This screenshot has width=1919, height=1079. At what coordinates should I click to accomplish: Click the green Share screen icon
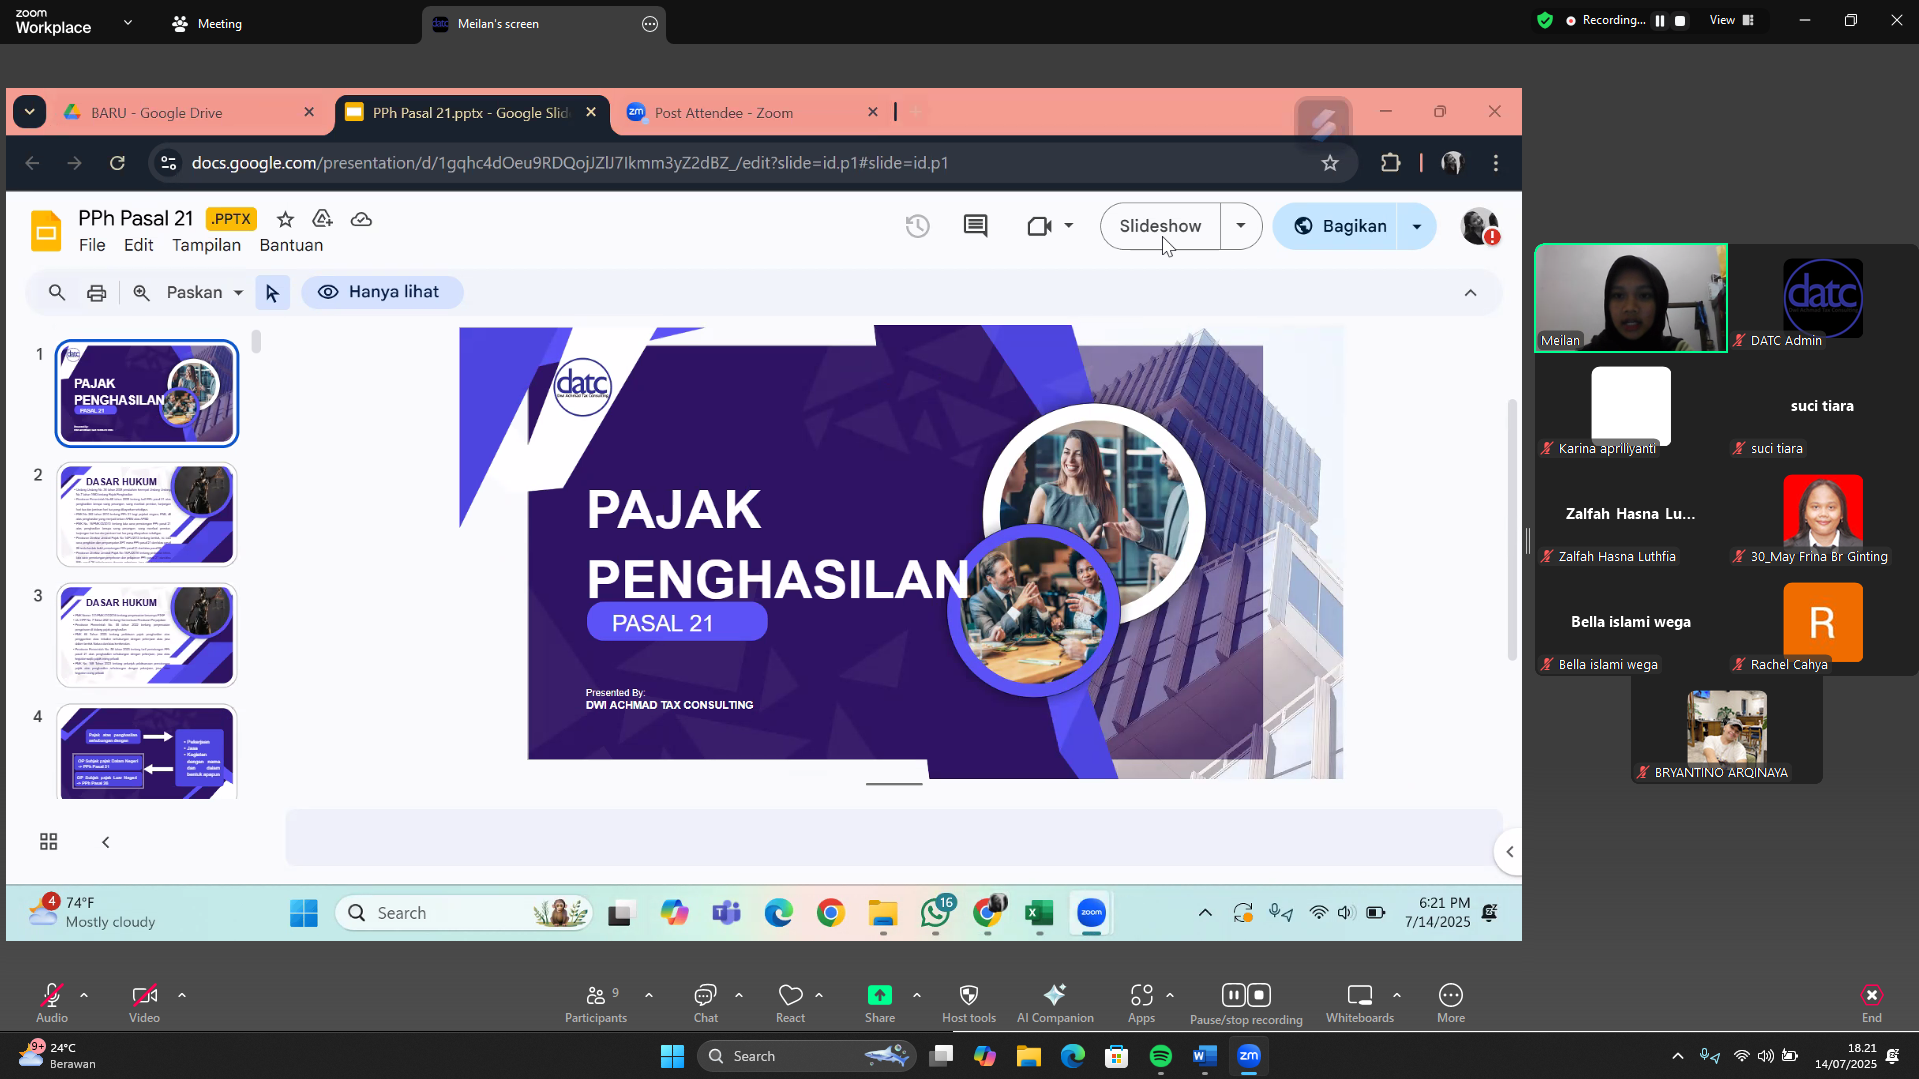click(x=879, y=995)
